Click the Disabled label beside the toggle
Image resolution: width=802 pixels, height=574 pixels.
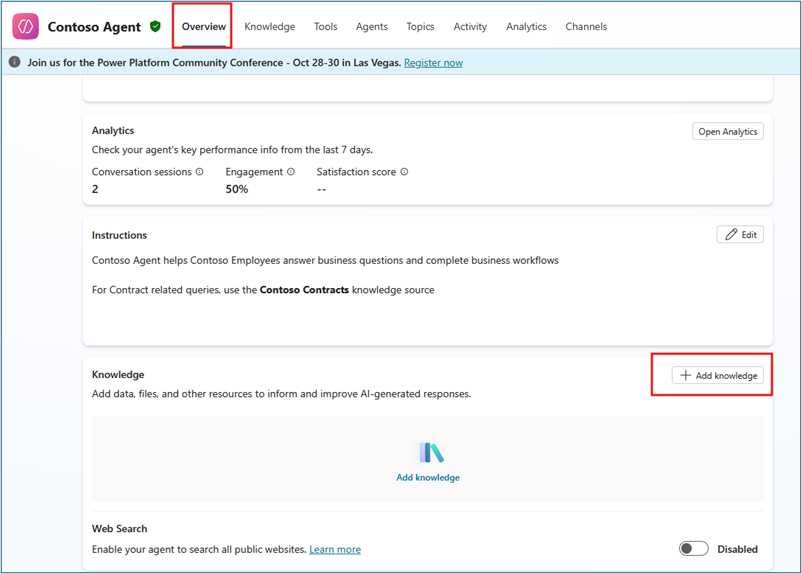click(737, 549)
